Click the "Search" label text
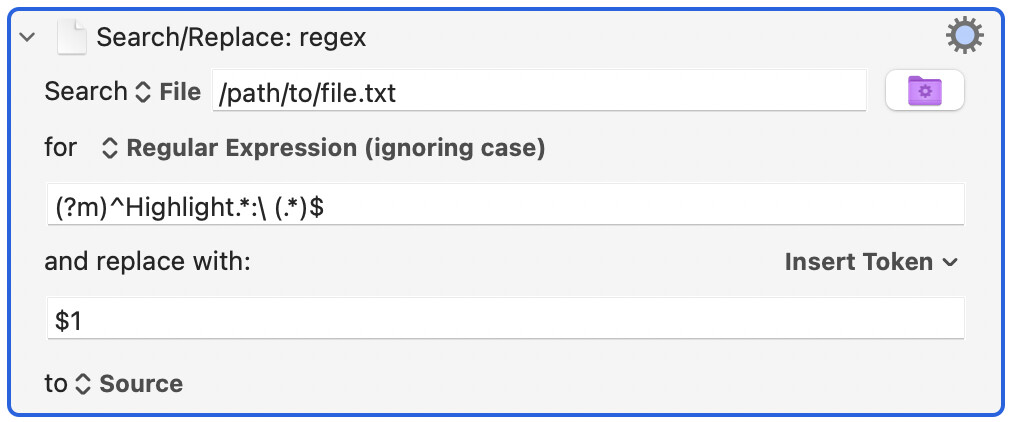Image resolution: width=1014 pixels, height=422 pixels. (x=86, y=92)
